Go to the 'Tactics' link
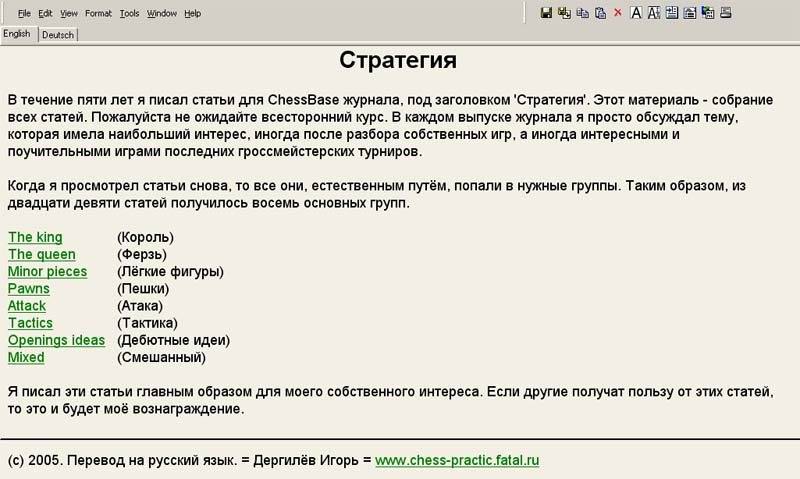 (x=30, y=323)
